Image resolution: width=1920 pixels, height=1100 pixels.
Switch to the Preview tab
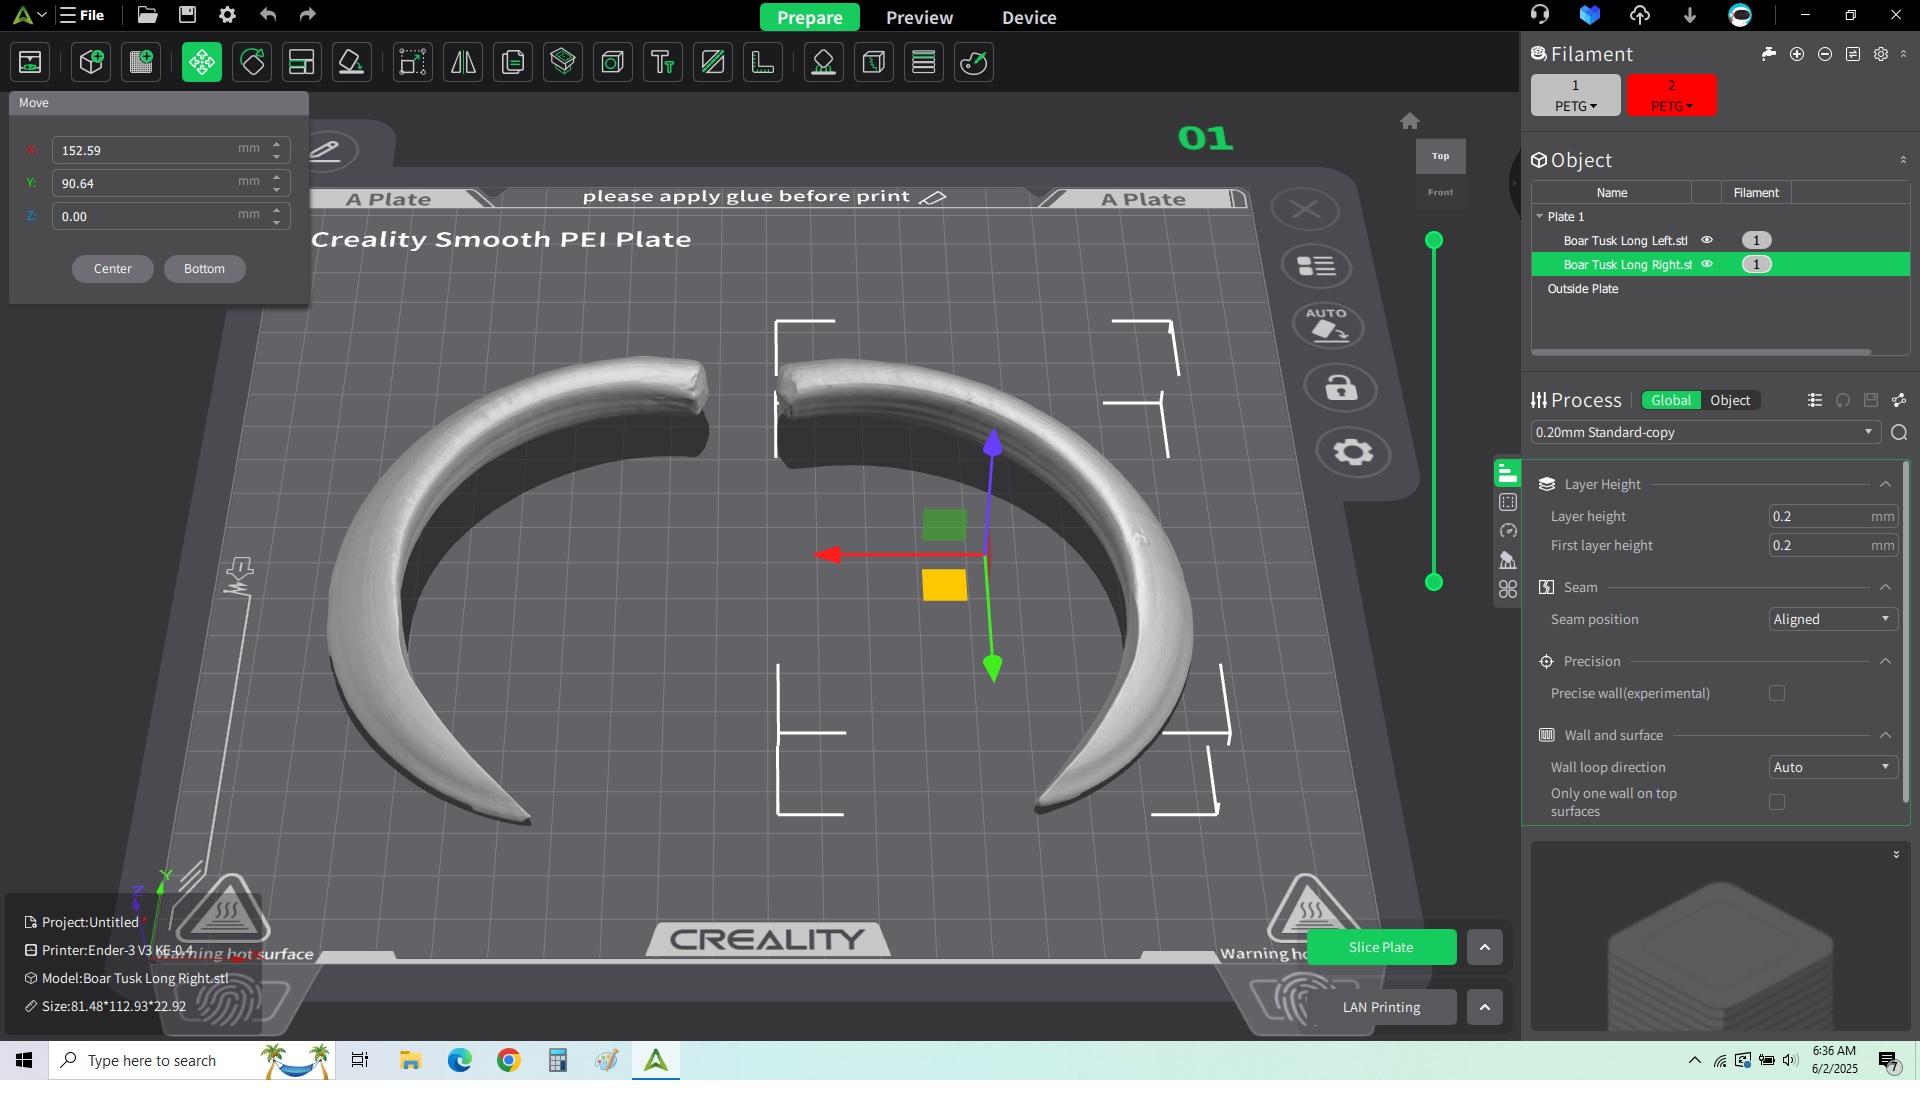click(x=918, y=17)
